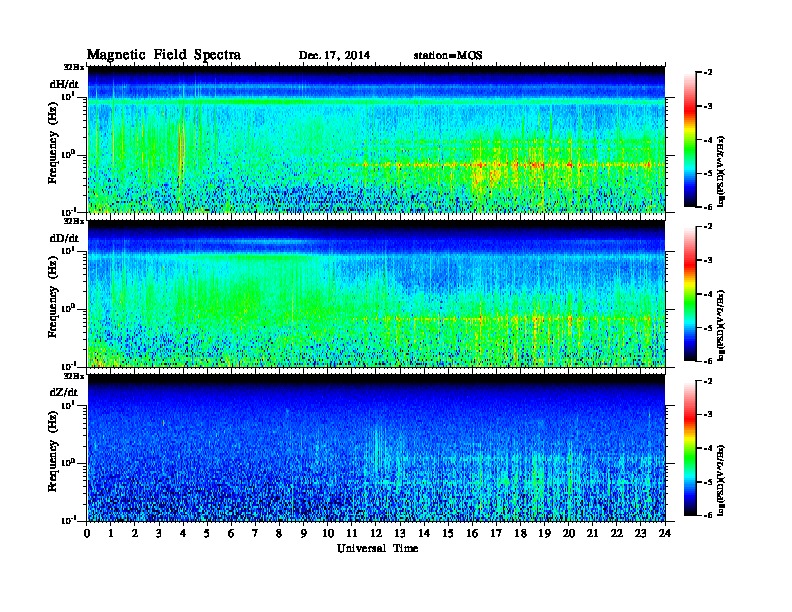This screenshot has height=612, width=792.
Task: Click the 10⁰ frequency tick of the dH/dt panel
Action: [68, 154]
